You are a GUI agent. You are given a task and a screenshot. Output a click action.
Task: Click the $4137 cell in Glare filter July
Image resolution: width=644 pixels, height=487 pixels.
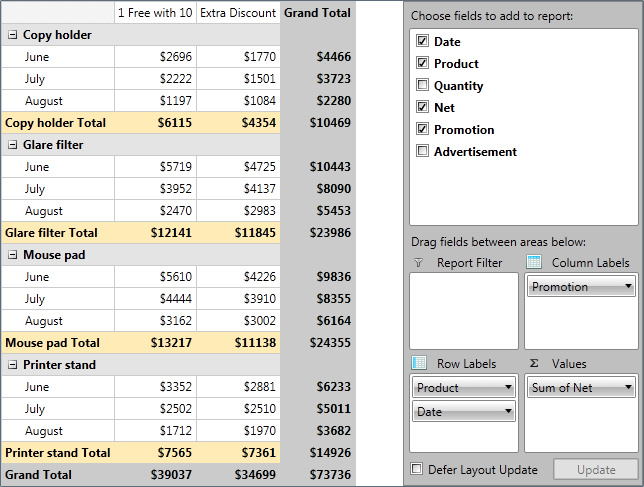point(238,189)
